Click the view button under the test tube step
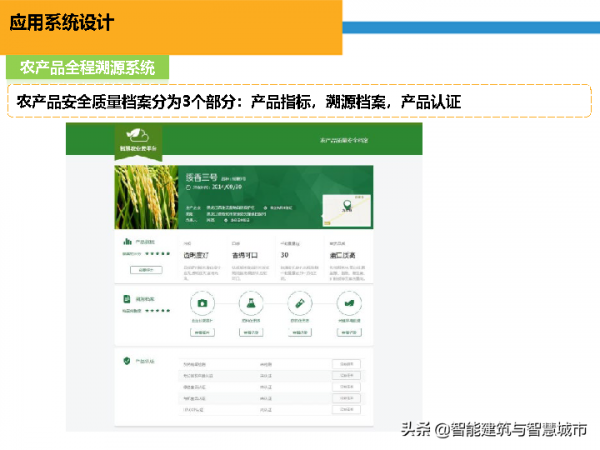This screenshot has width=600, height=450. [x=300, y=333]
